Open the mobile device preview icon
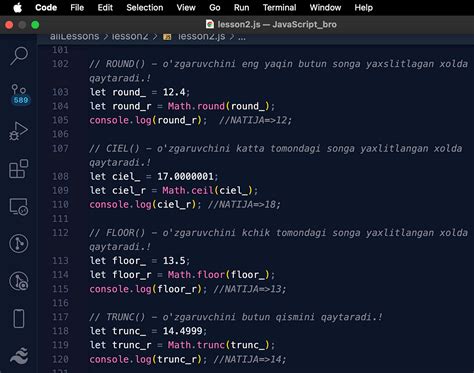 (19, 319)
